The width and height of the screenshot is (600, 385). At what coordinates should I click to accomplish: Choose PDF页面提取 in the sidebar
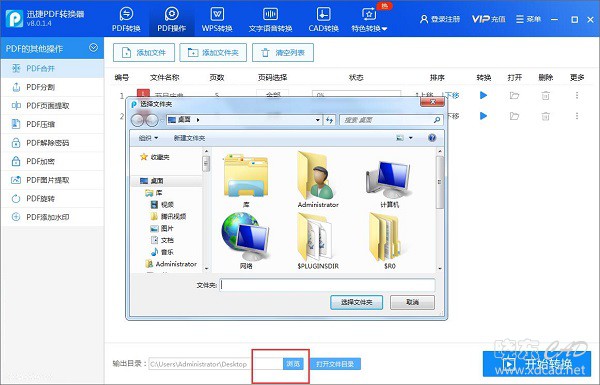coord(52,106)
